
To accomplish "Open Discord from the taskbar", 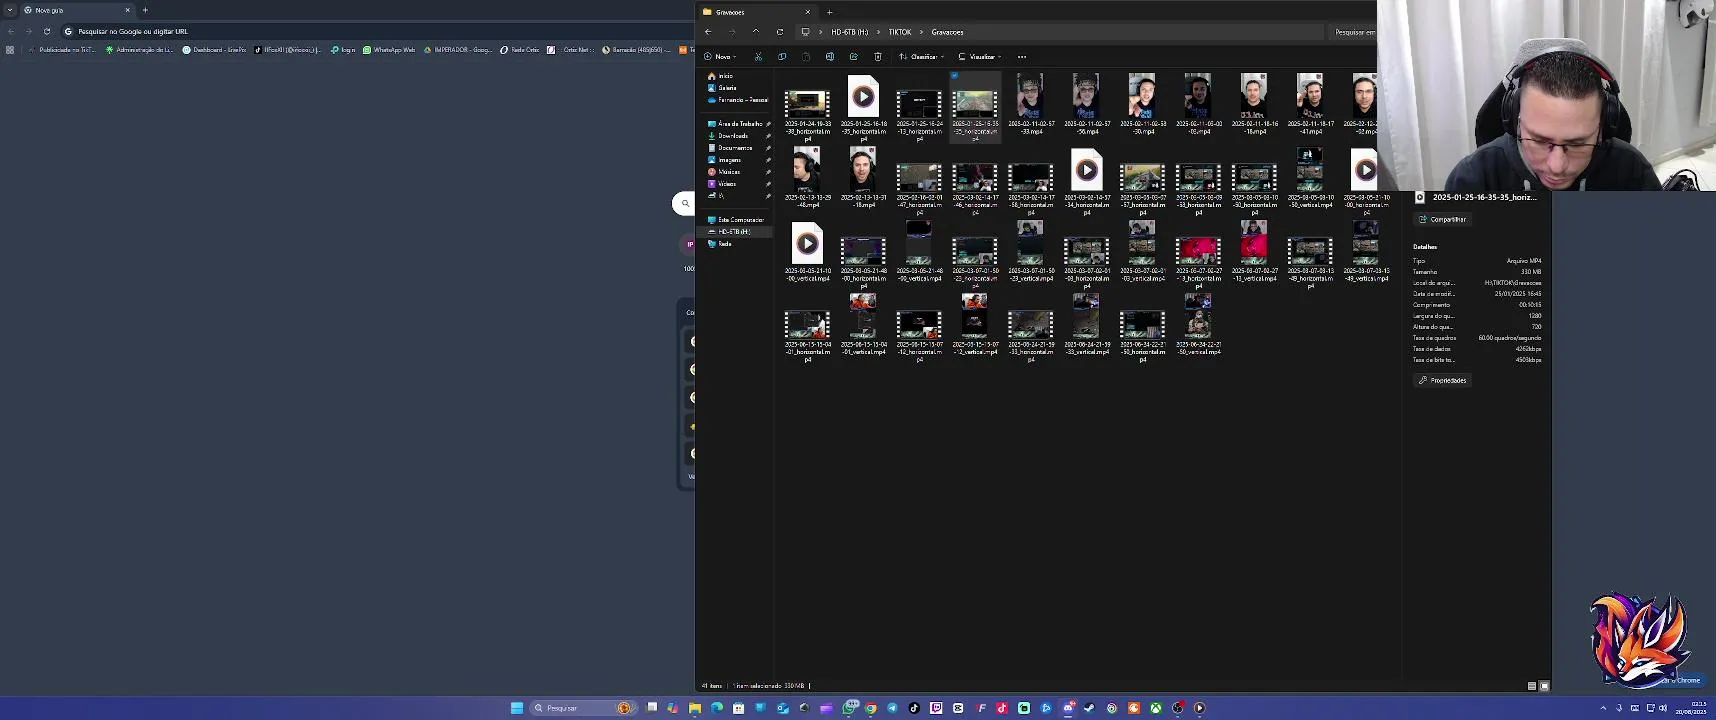I will click(1068, 708).
